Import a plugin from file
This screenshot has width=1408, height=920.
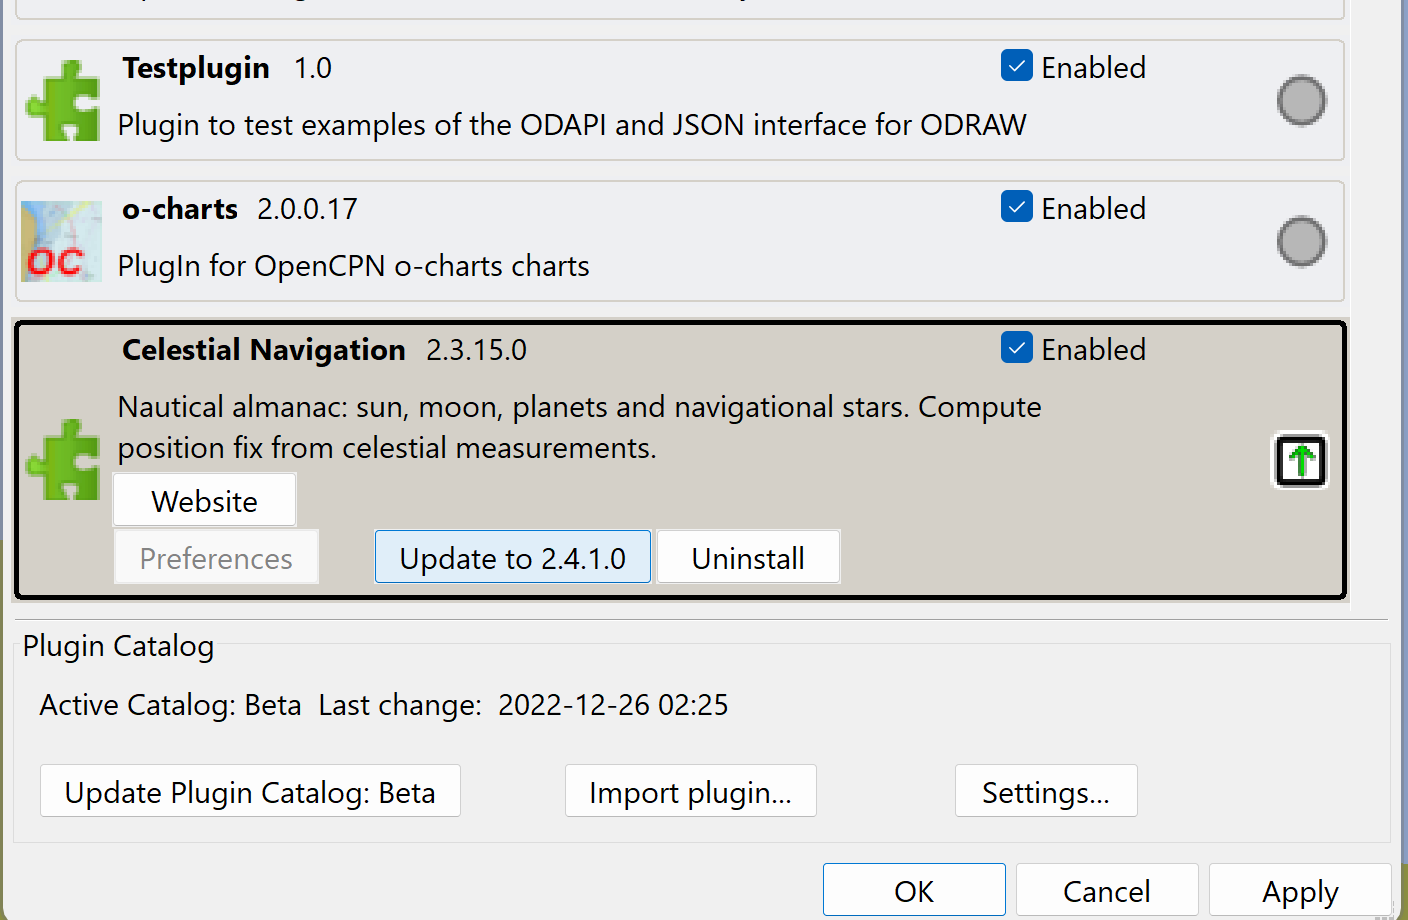(690, 790)
